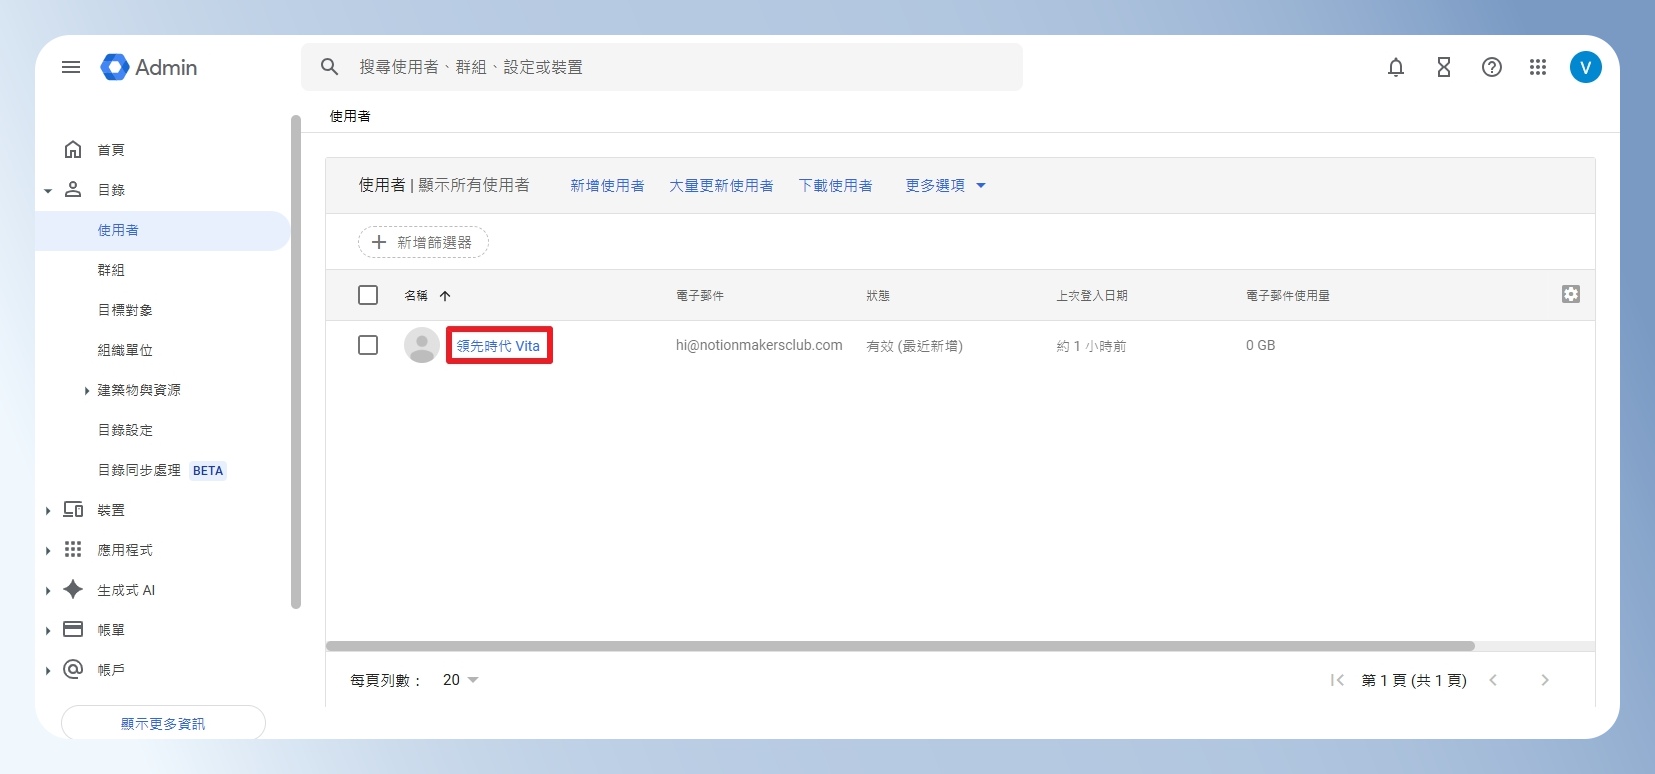Go to next page chevron

[x=1545, y=680]
